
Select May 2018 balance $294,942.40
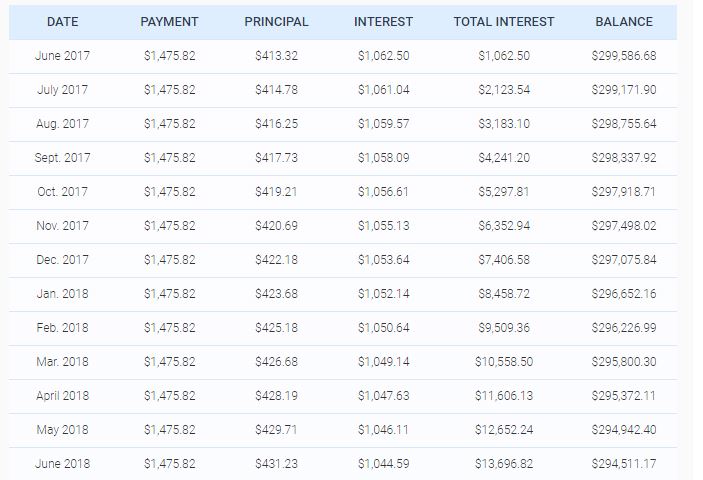(624, 430)
